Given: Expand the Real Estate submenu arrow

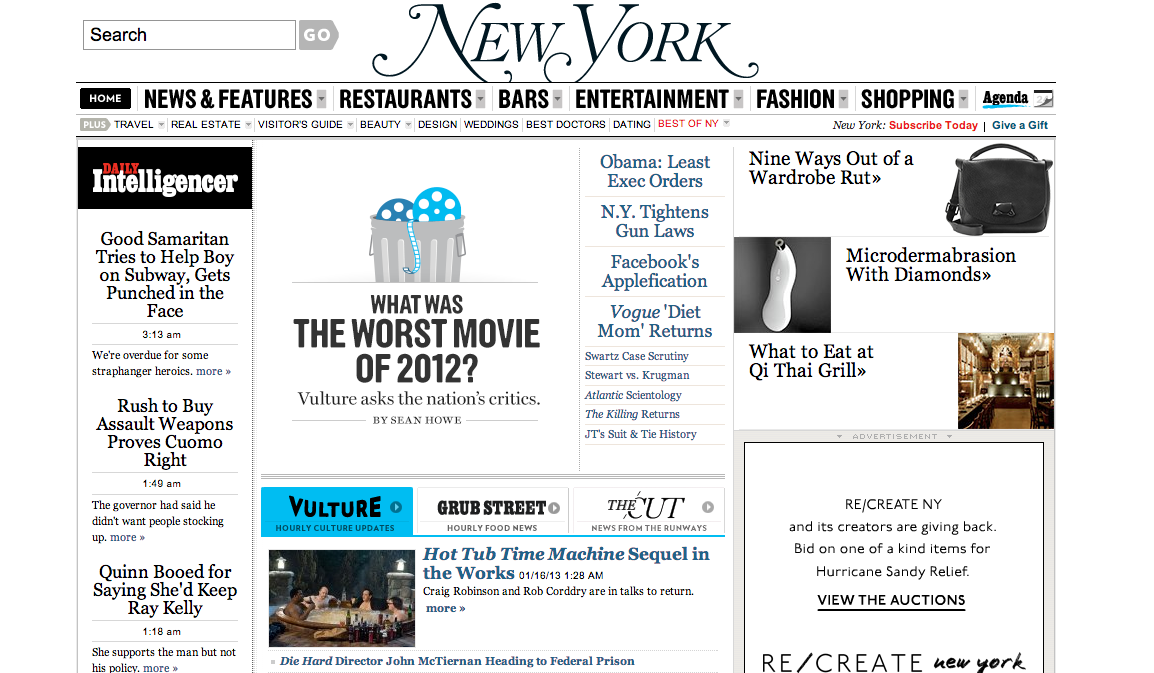Looking at the screenshot, I should click(247, 125).
